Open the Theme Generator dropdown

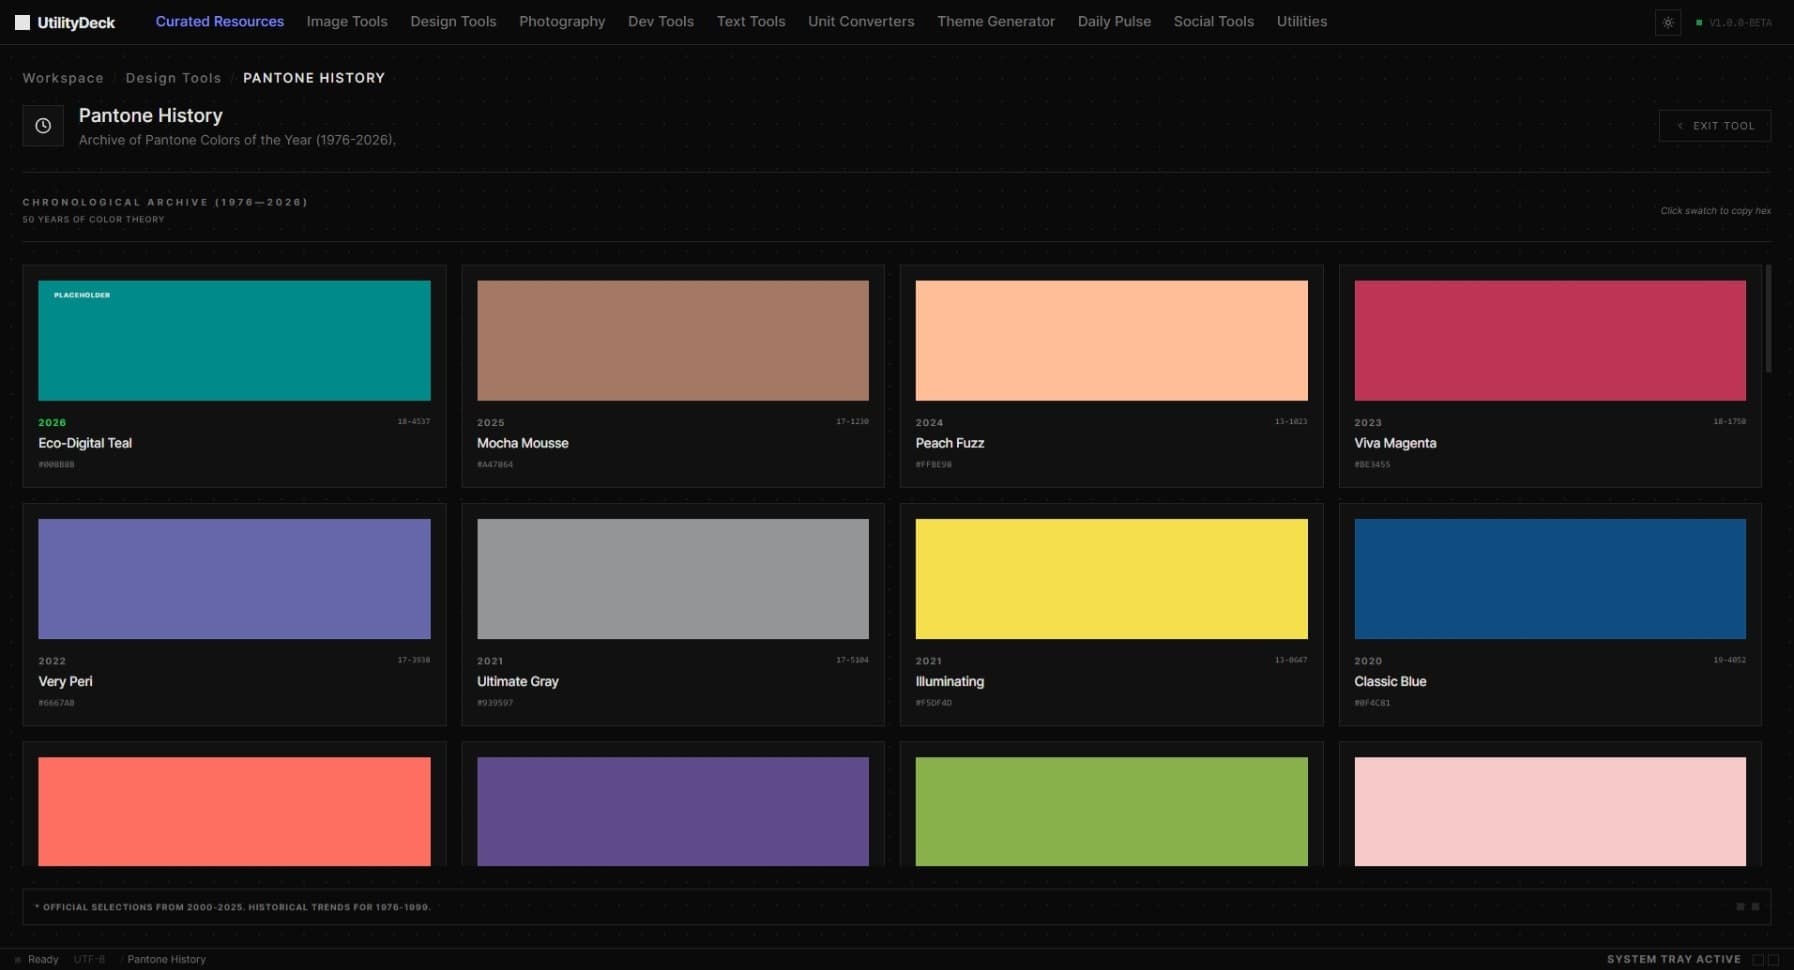(x=996, y=21)
